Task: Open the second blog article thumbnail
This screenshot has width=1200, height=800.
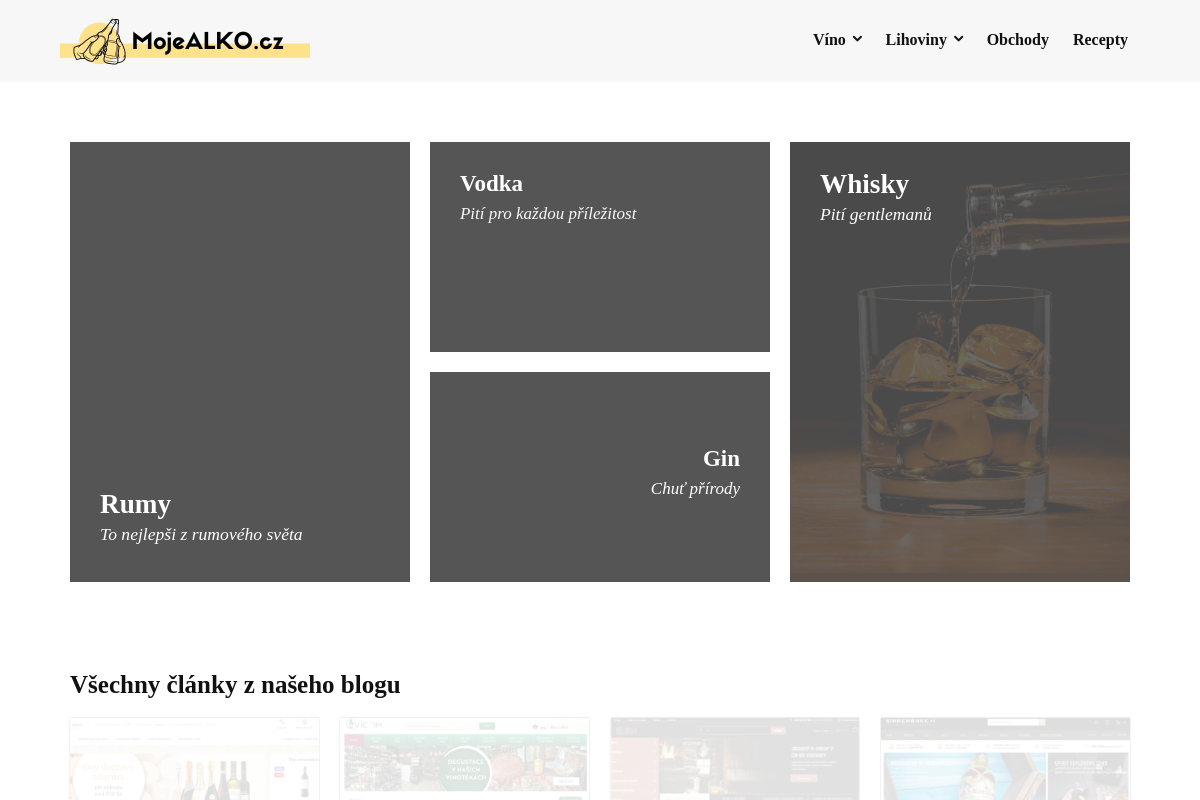Action: pos(464,759)
